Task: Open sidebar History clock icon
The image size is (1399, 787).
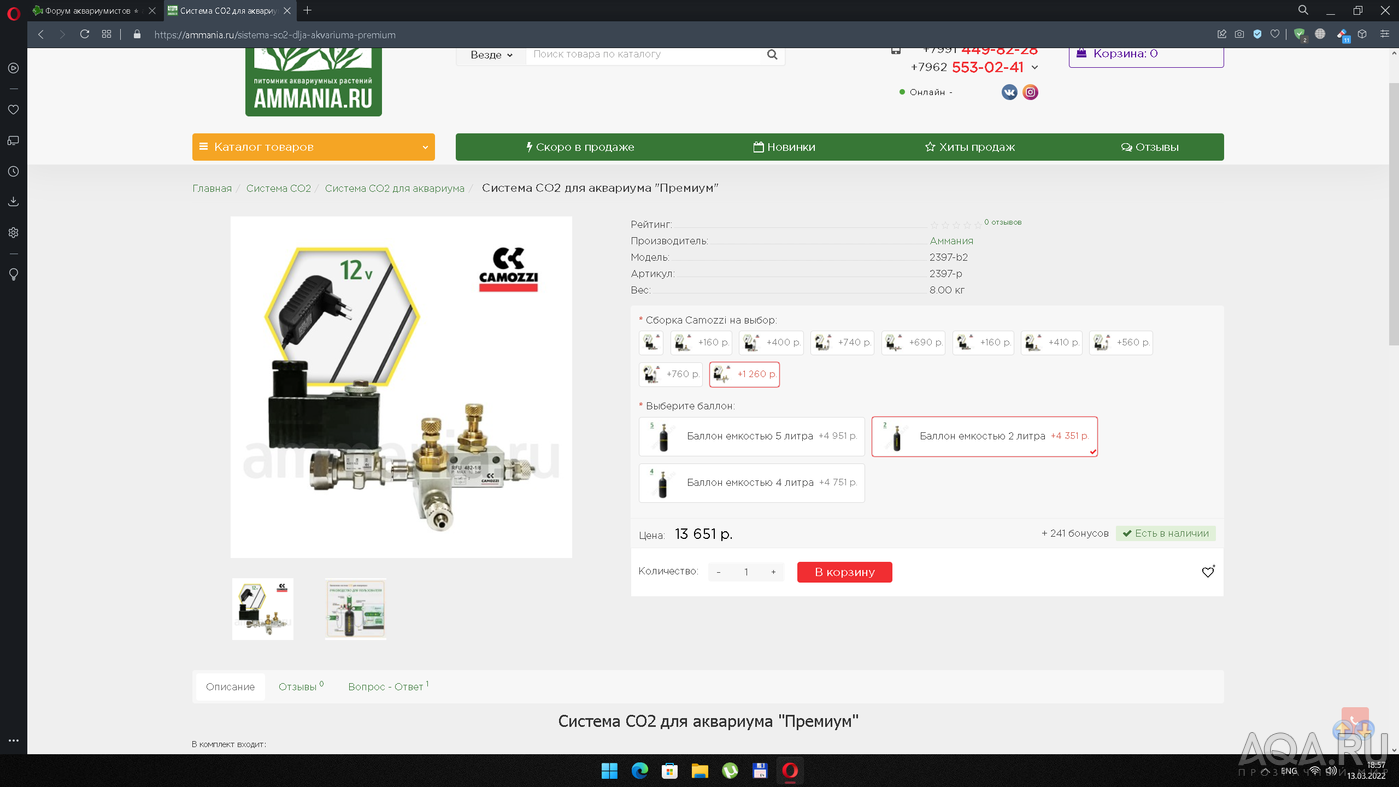Action: point(13,171)
